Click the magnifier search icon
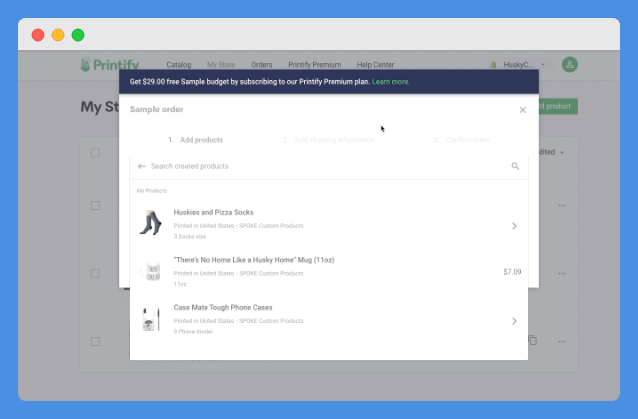Image resolution: width=638 pixels, height=419 pixels. (515, 166)
